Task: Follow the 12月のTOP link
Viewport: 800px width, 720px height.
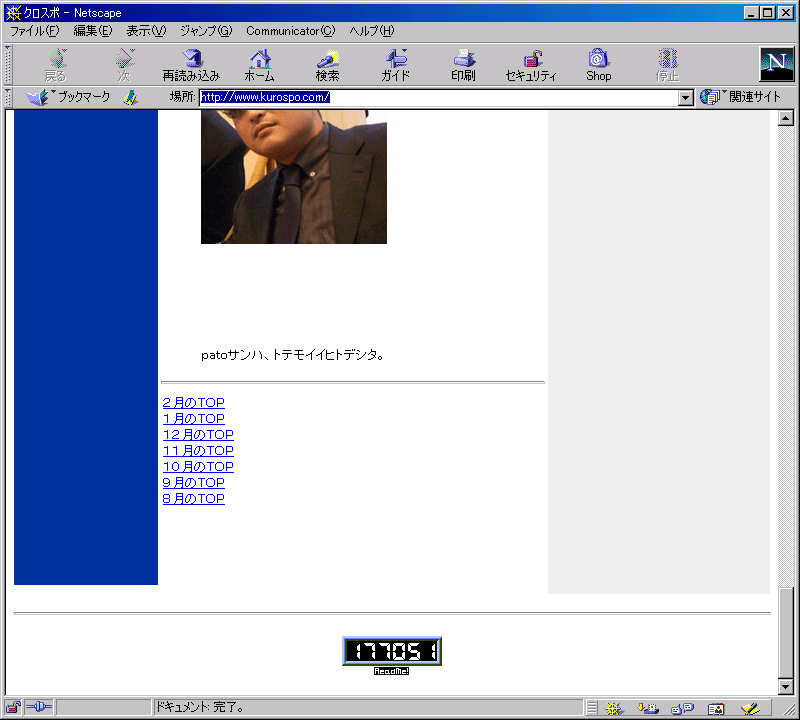Action: point(198,435)
